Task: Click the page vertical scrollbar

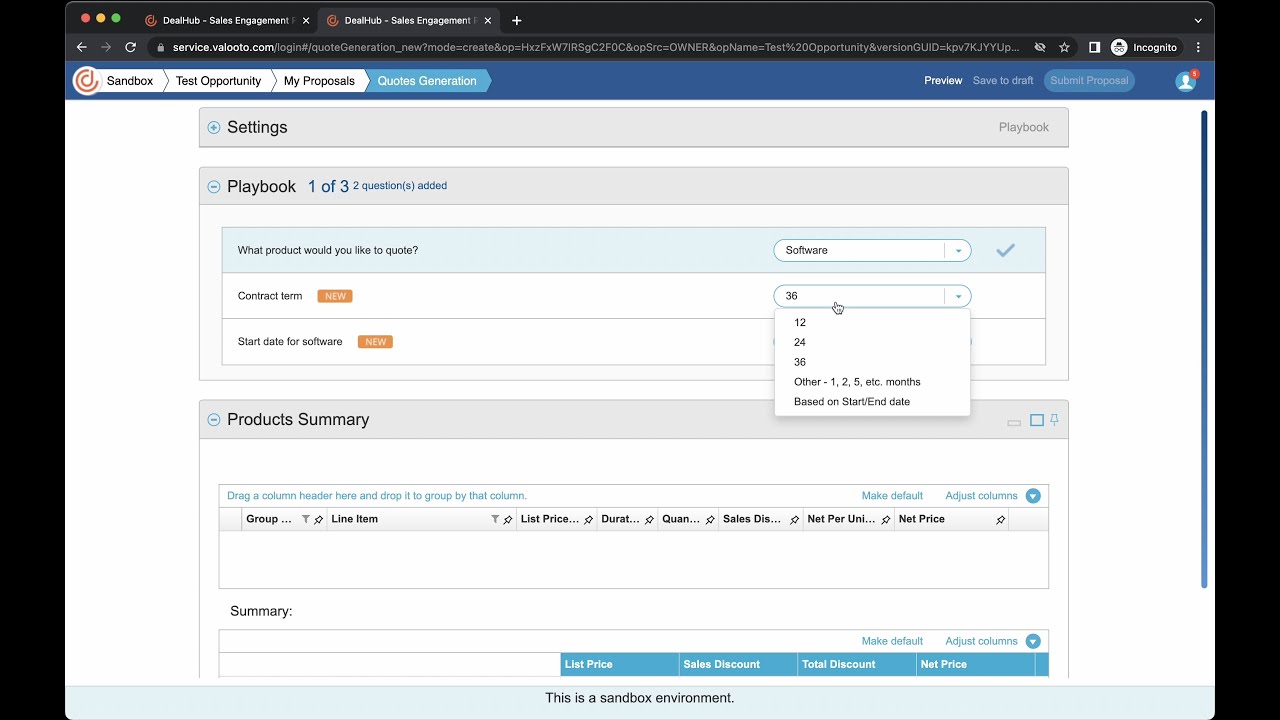Action: (x=1204, y=349)
